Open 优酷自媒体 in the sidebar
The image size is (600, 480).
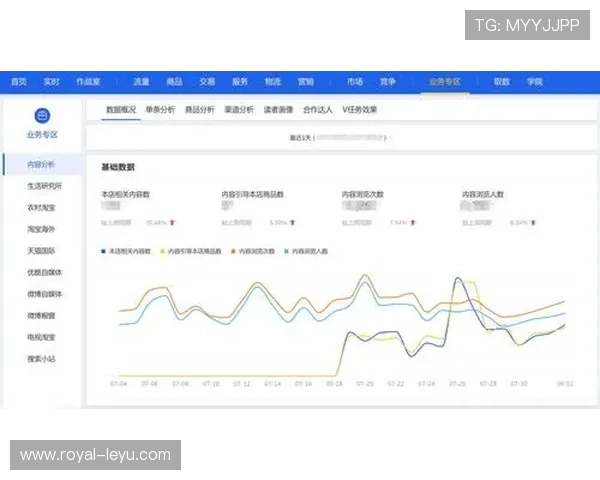[44, 273]
